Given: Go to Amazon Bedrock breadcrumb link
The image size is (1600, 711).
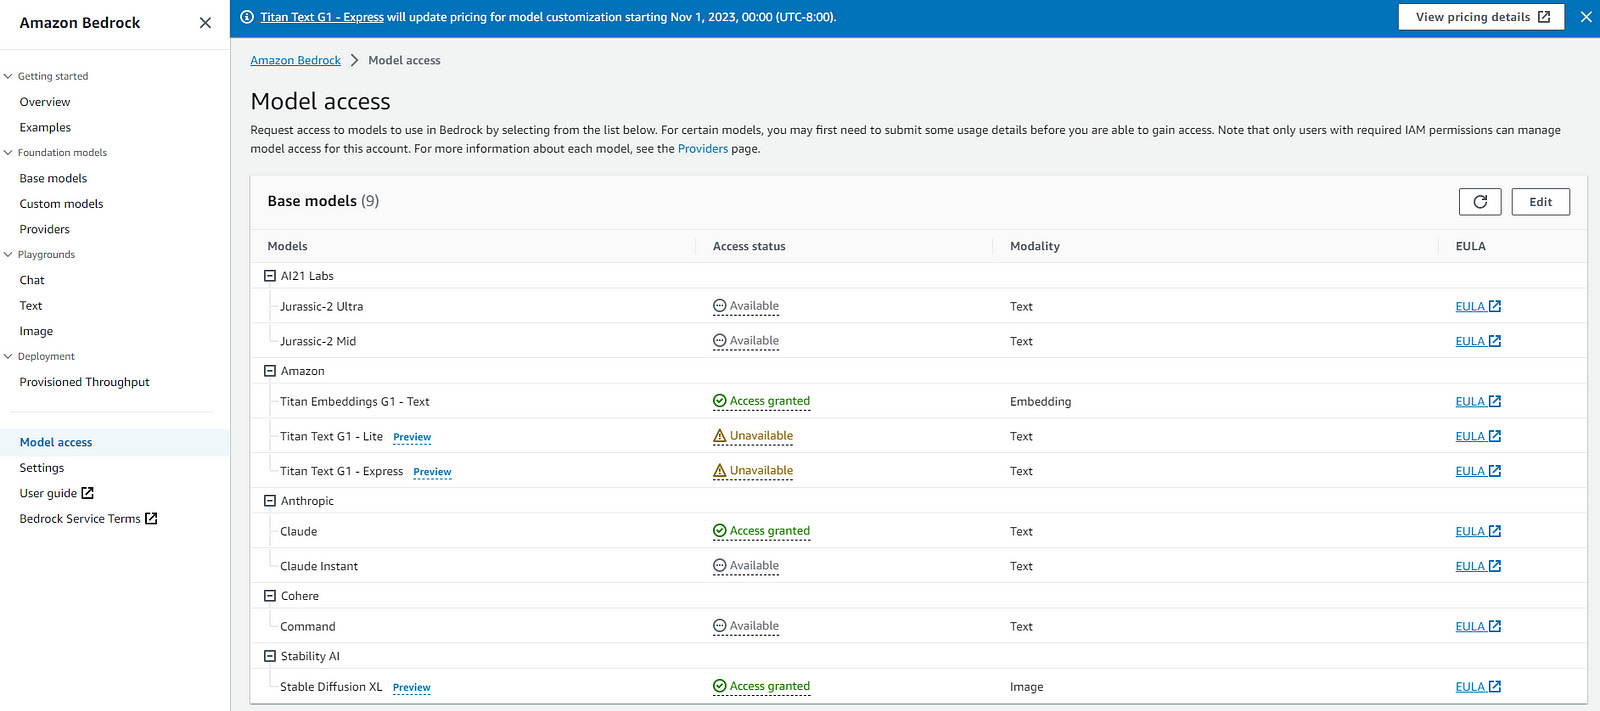Looking at the screenshot, I should tap(295, 61).
